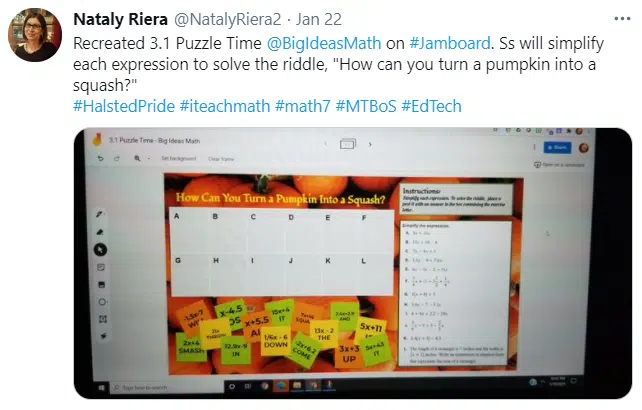Open the #Jamboard hashtag link
Viewport: 642px width, 410px height.
coord(450,43)
